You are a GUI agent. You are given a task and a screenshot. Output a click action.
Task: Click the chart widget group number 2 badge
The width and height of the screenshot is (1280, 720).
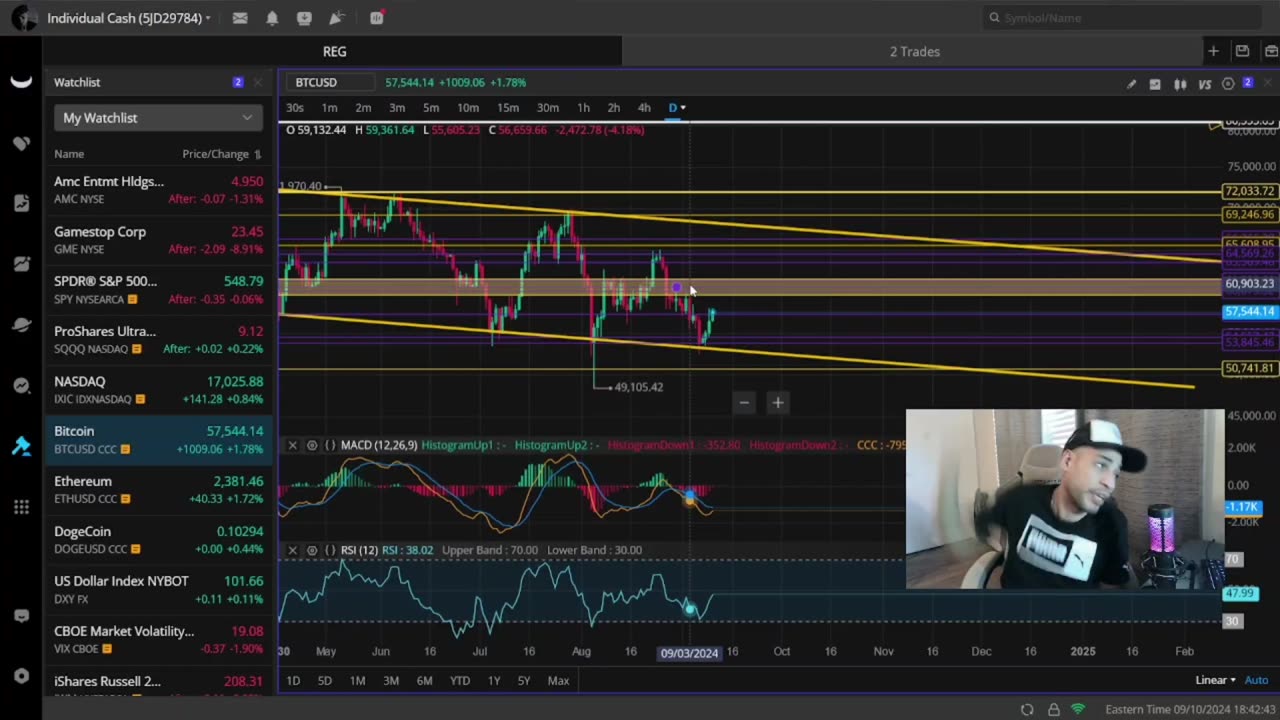1248,83
